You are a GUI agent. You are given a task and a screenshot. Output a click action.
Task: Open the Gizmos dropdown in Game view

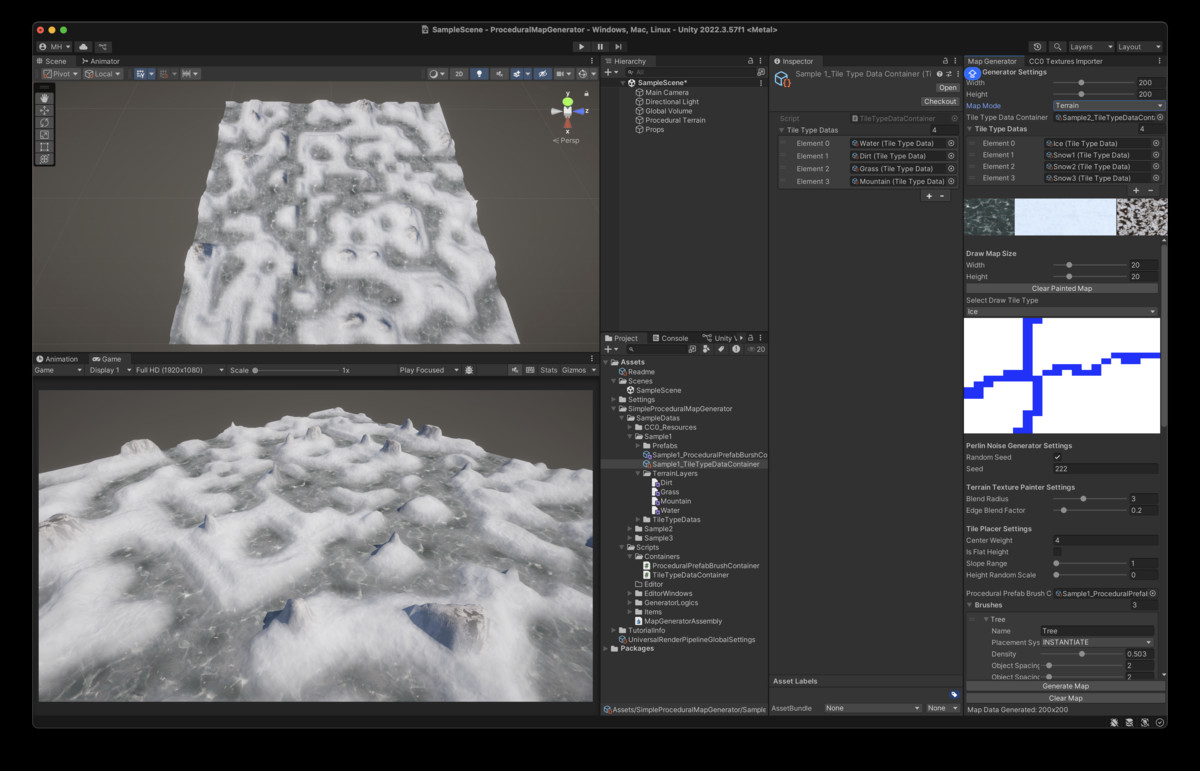coord(576,370)
